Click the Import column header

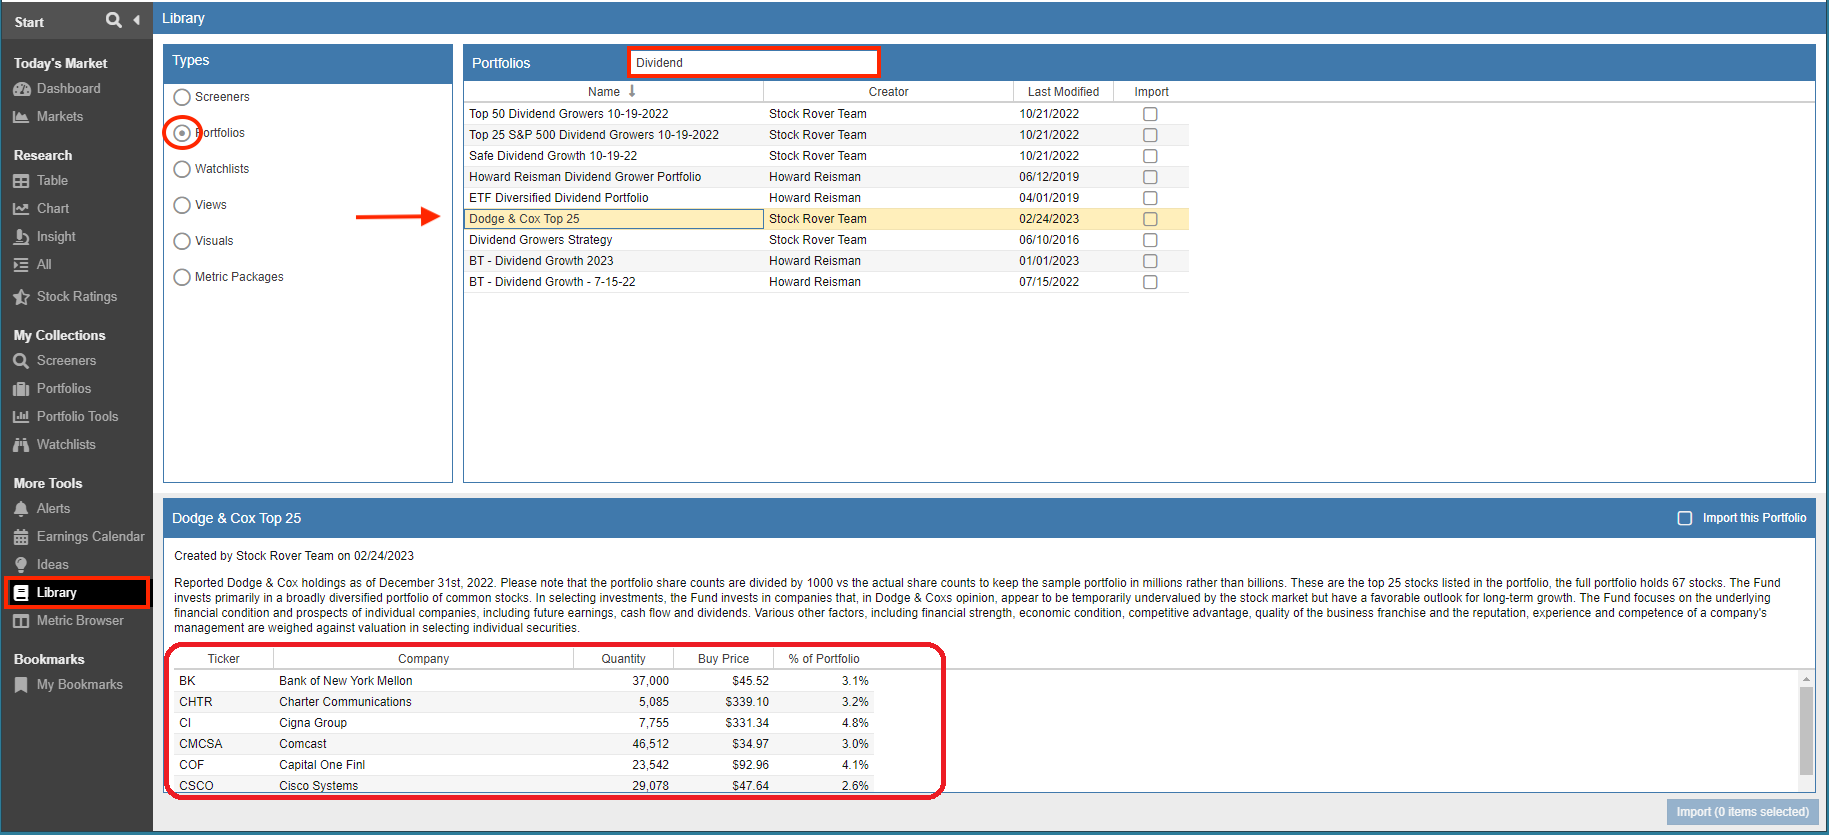1151,92
